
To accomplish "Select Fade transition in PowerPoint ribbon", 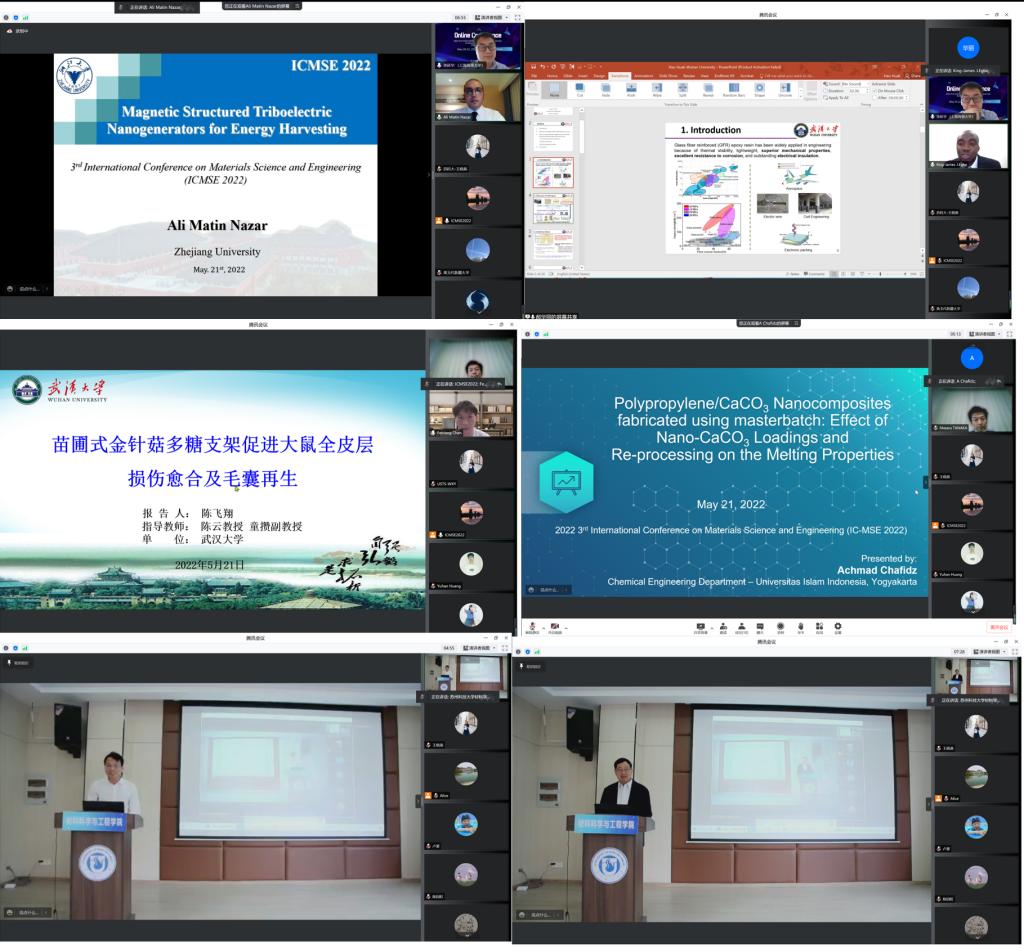I will coord(605,89).
